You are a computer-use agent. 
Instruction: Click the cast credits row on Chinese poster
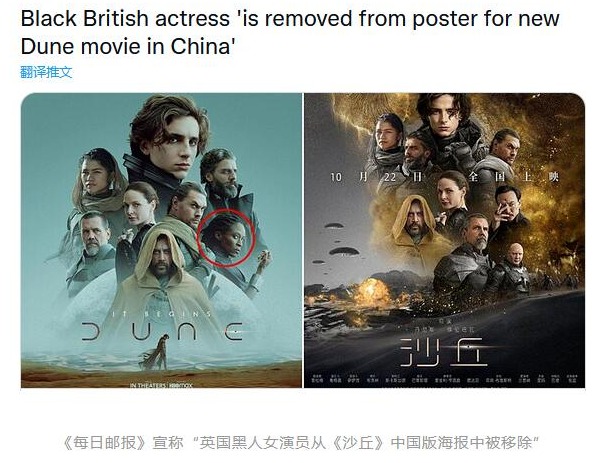[x=445, y=379]
